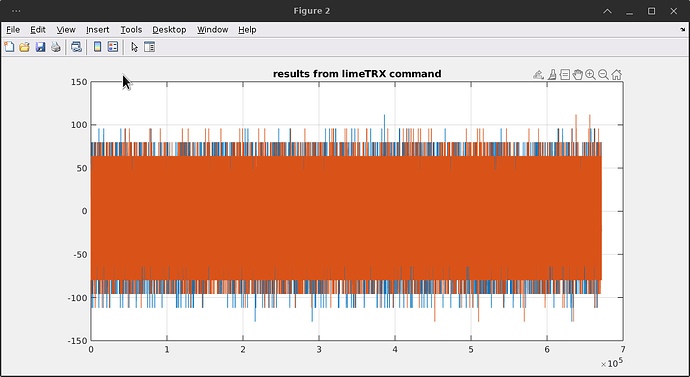
Task: Click the y-axis label 150
Action: (x=79, y=82)
